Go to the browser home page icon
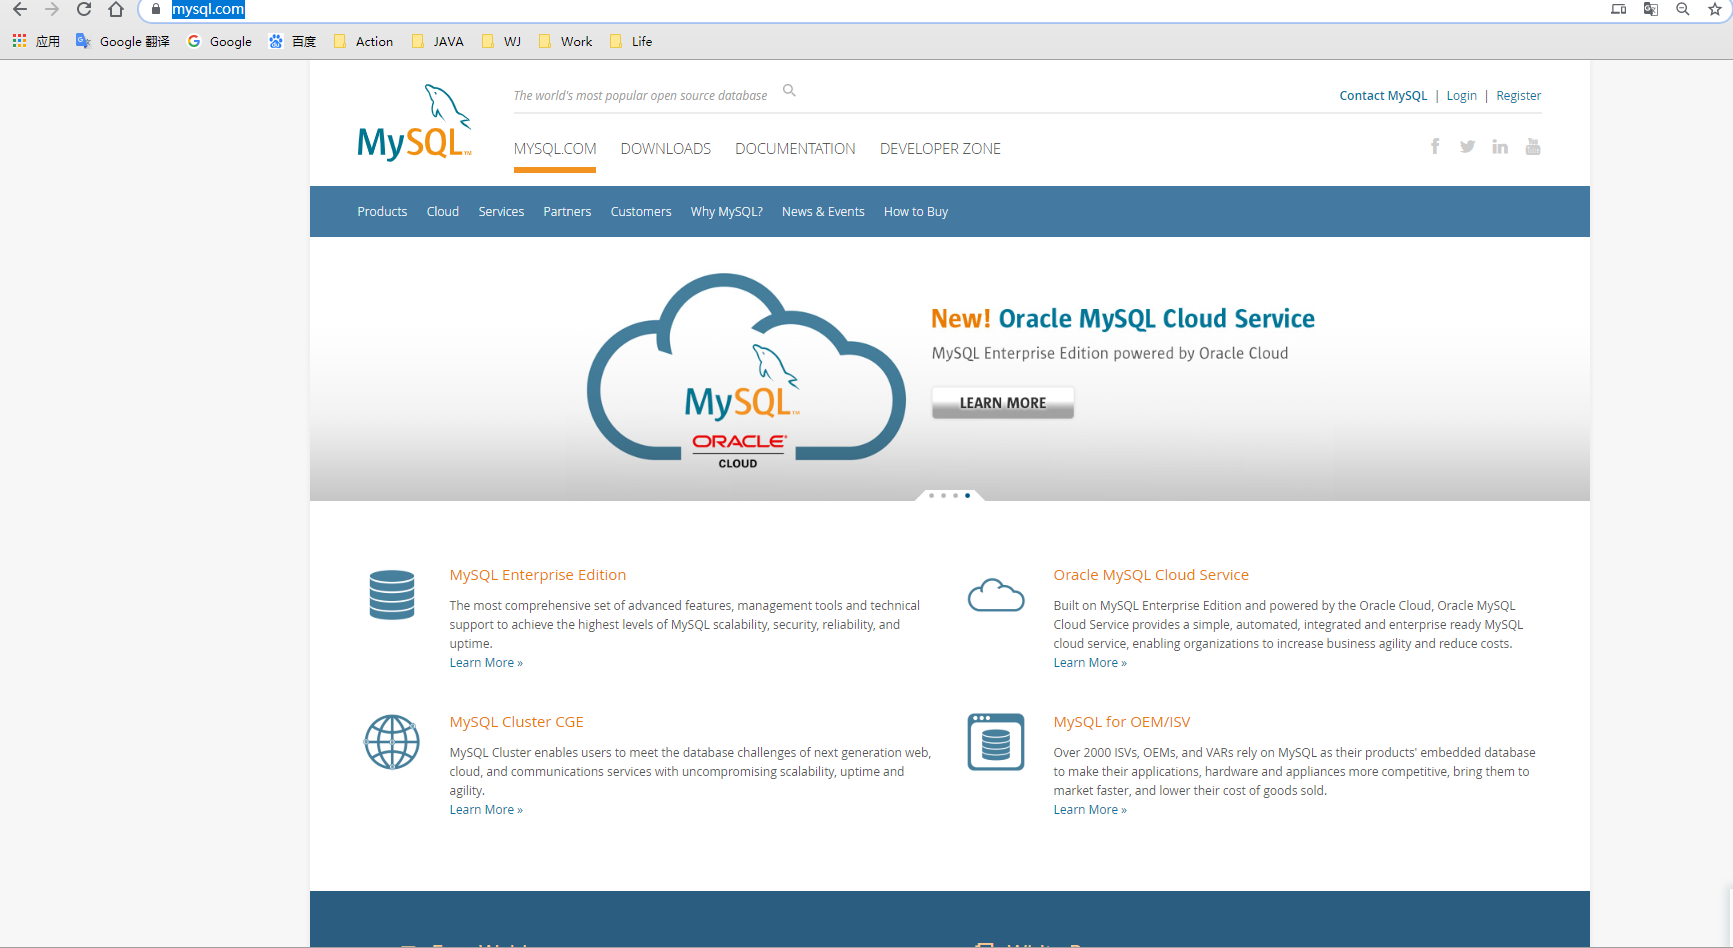The image size is (1733, 948). (x=116, y=9)
